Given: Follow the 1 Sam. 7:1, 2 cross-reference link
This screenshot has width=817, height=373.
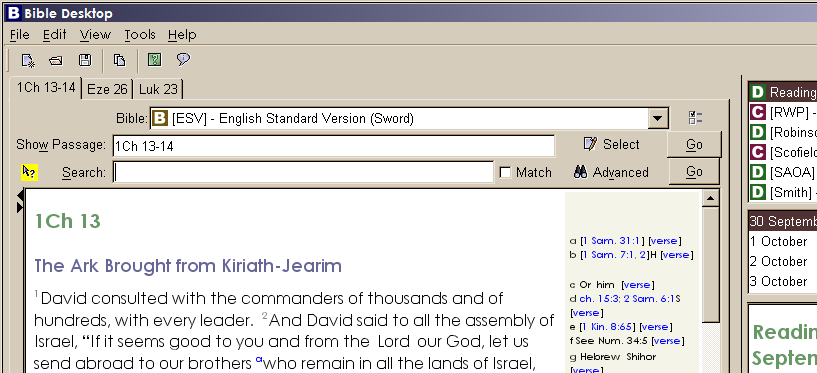Looking at the screenshot, I should tap(614, 255).
